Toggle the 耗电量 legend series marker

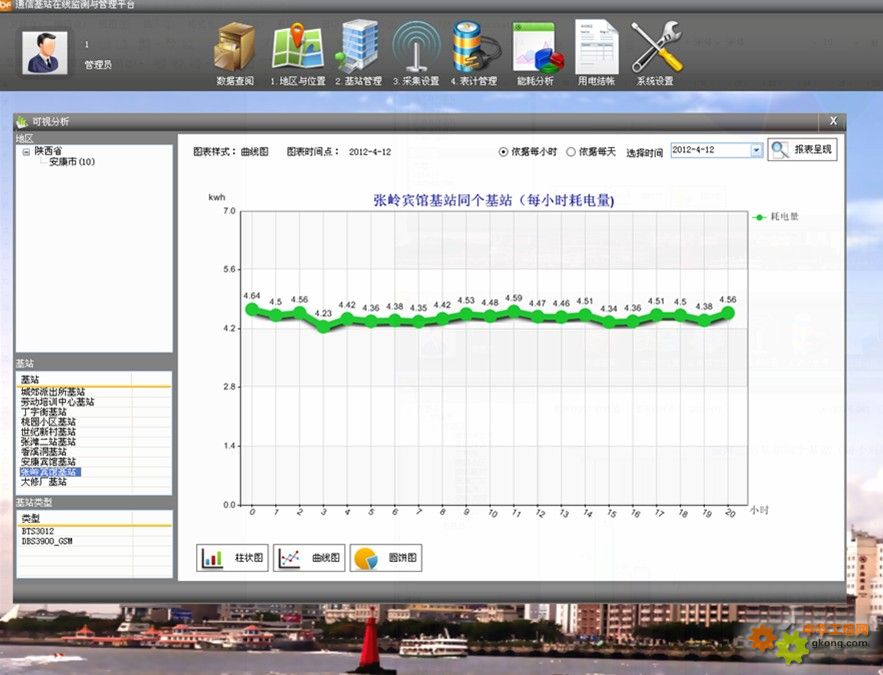coord(761,216)
